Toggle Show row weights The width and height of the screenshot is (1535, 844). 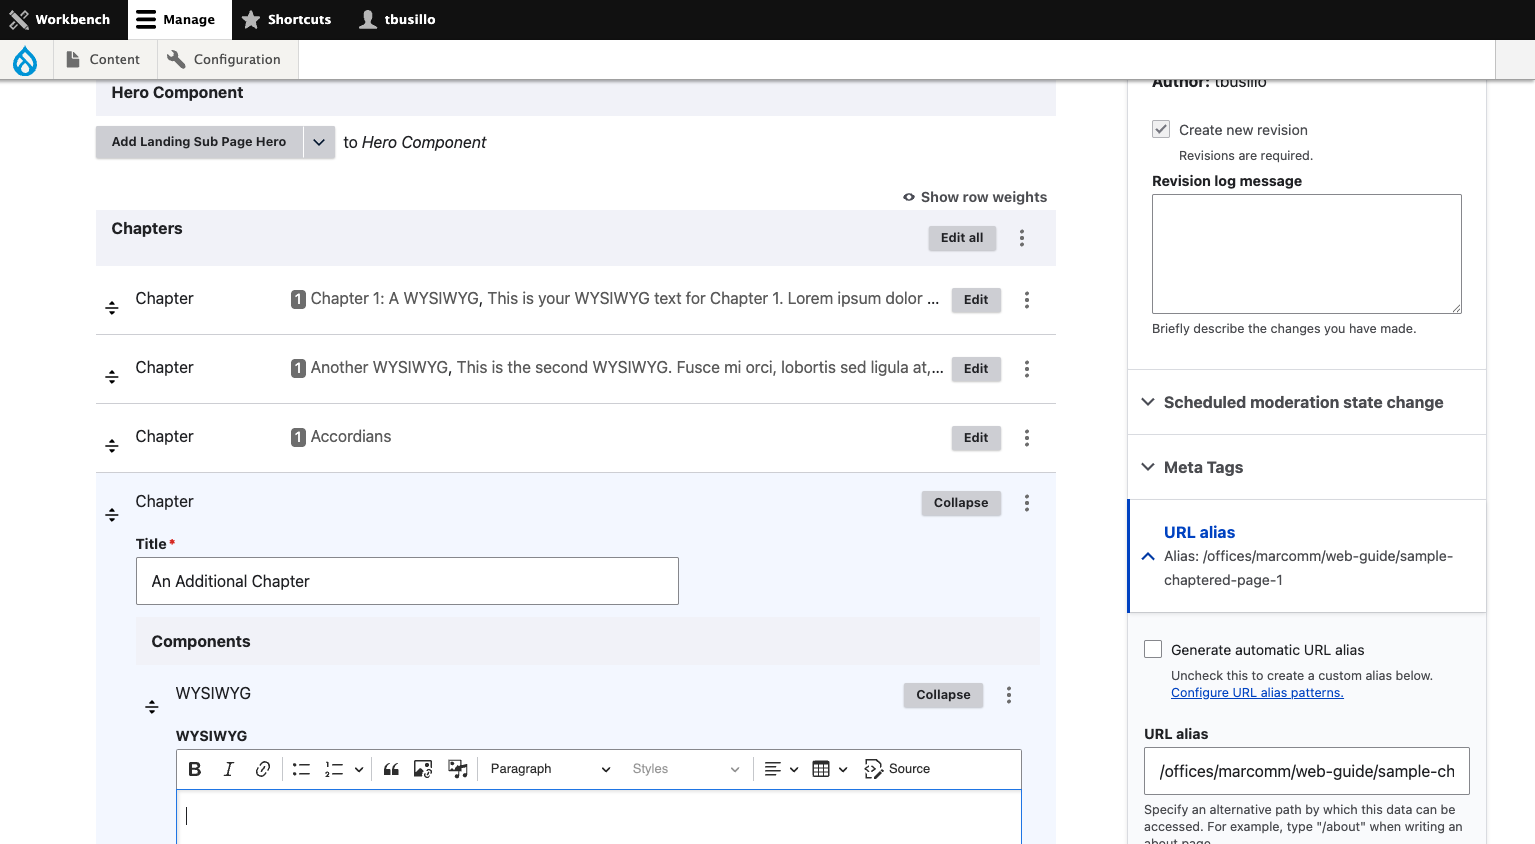(975, 197)
